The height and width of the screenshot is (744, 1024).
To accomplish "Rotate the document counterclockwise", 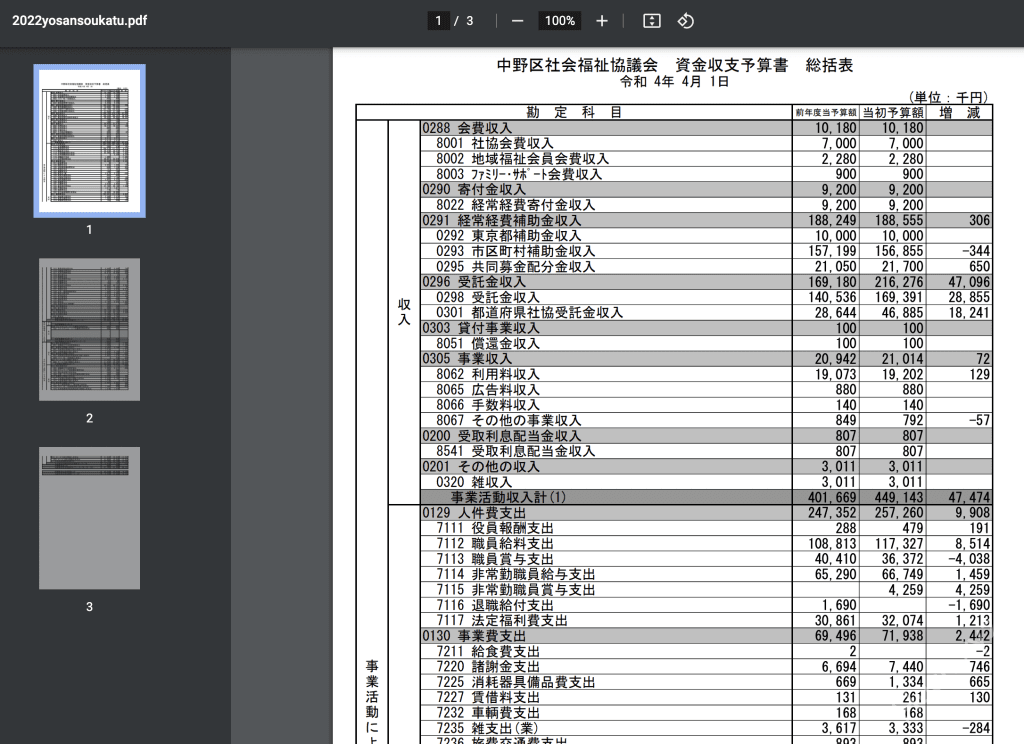I will pos(686,21).
